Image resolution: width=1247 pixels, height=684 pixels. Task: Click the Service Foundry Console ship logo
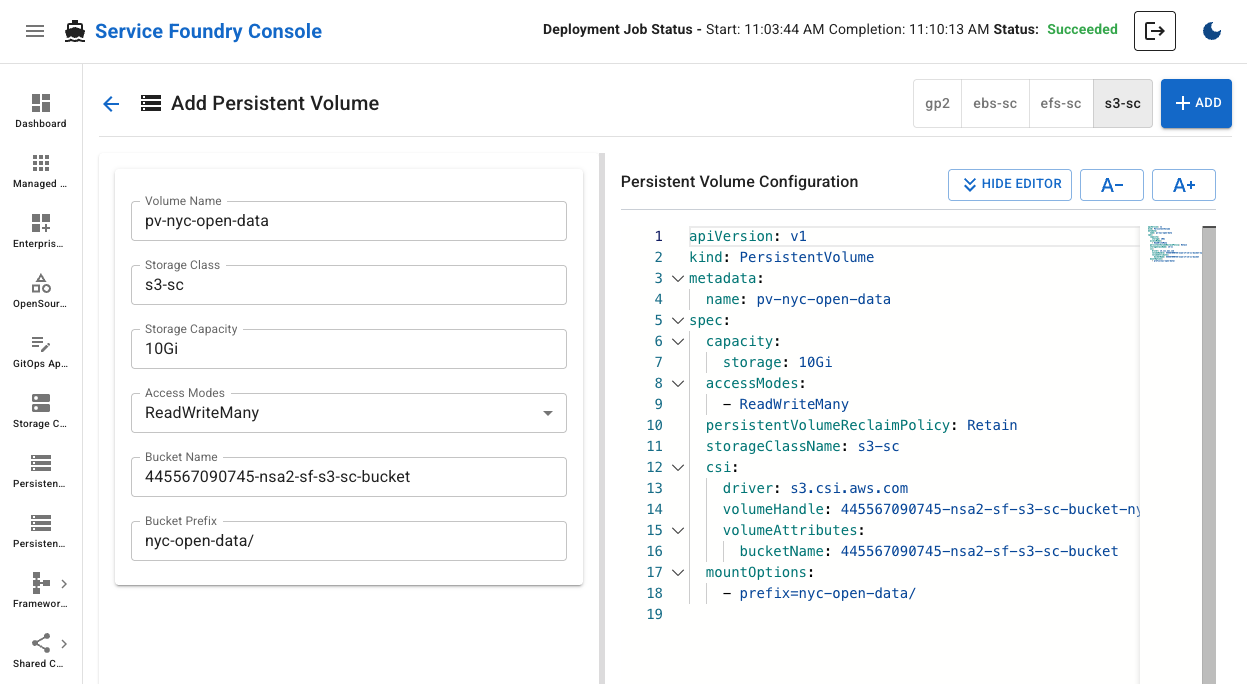click(x=73, y=30)
